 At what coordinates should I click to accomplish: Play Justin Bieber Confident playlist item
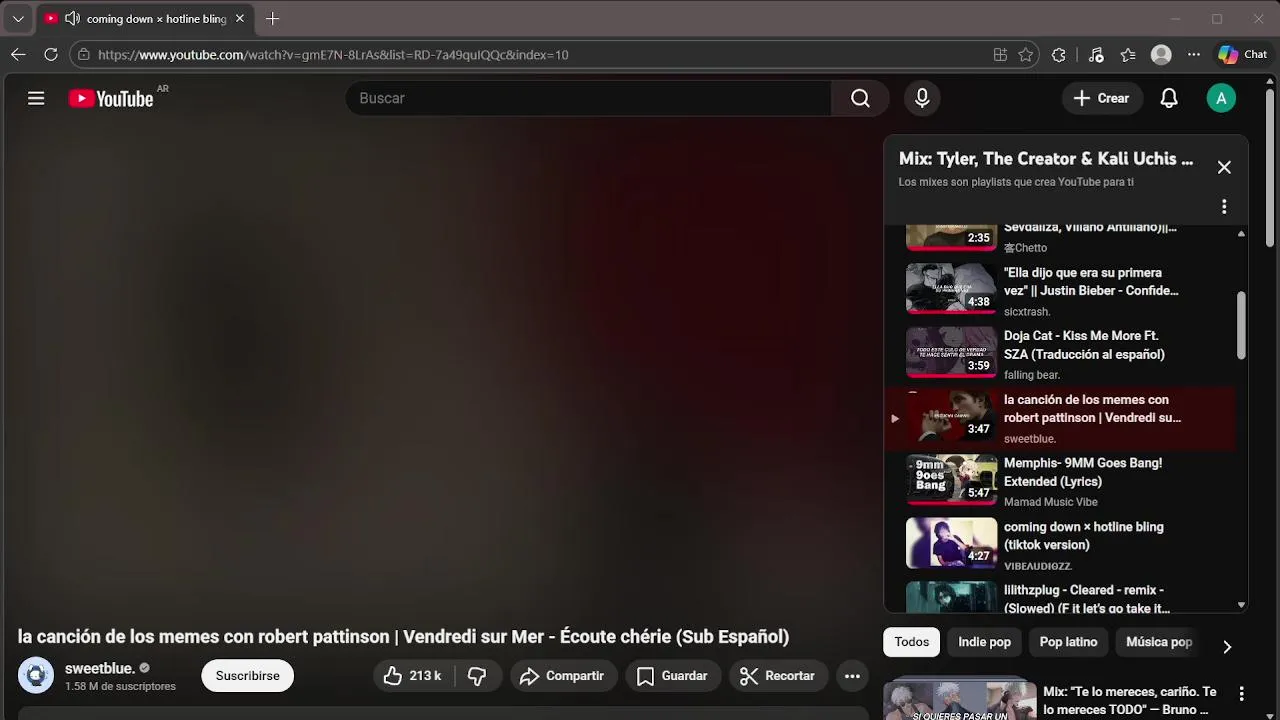[x=1061, y=290]
